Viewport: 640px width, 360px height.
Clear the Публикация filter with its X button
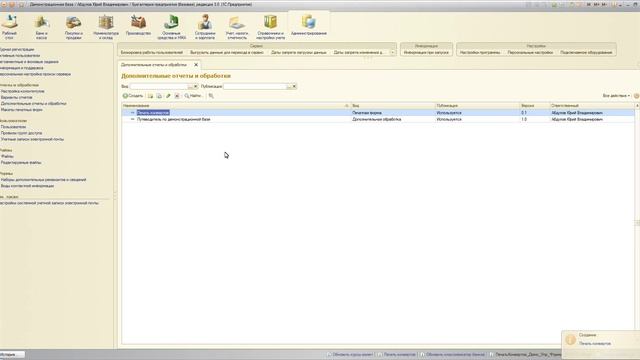tap(294, 87)
